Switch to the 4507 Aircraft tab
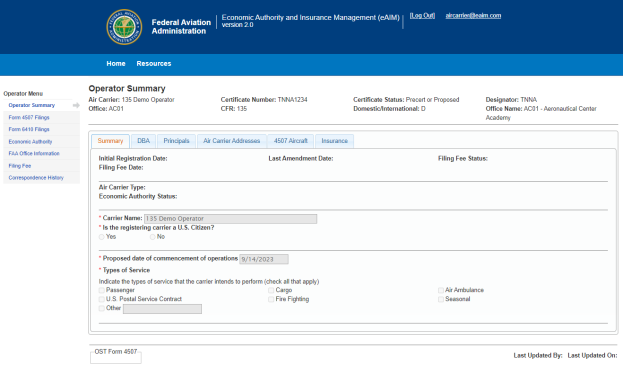 click(290, 141)
